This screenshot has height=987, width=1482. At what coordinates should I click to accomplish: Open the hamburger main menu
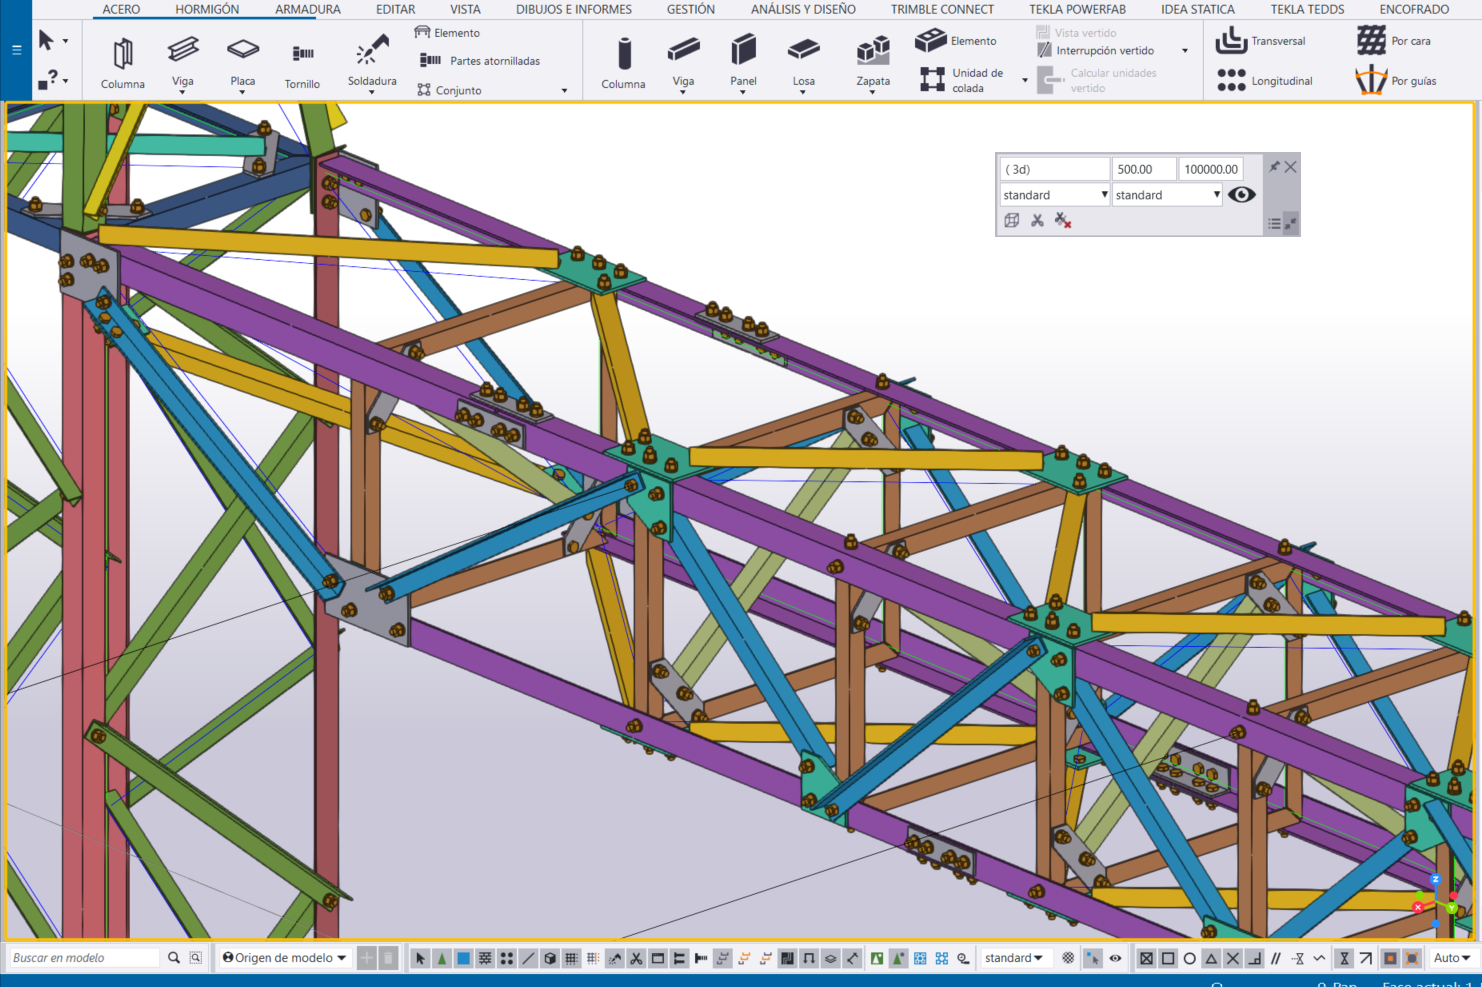point(16,49)
